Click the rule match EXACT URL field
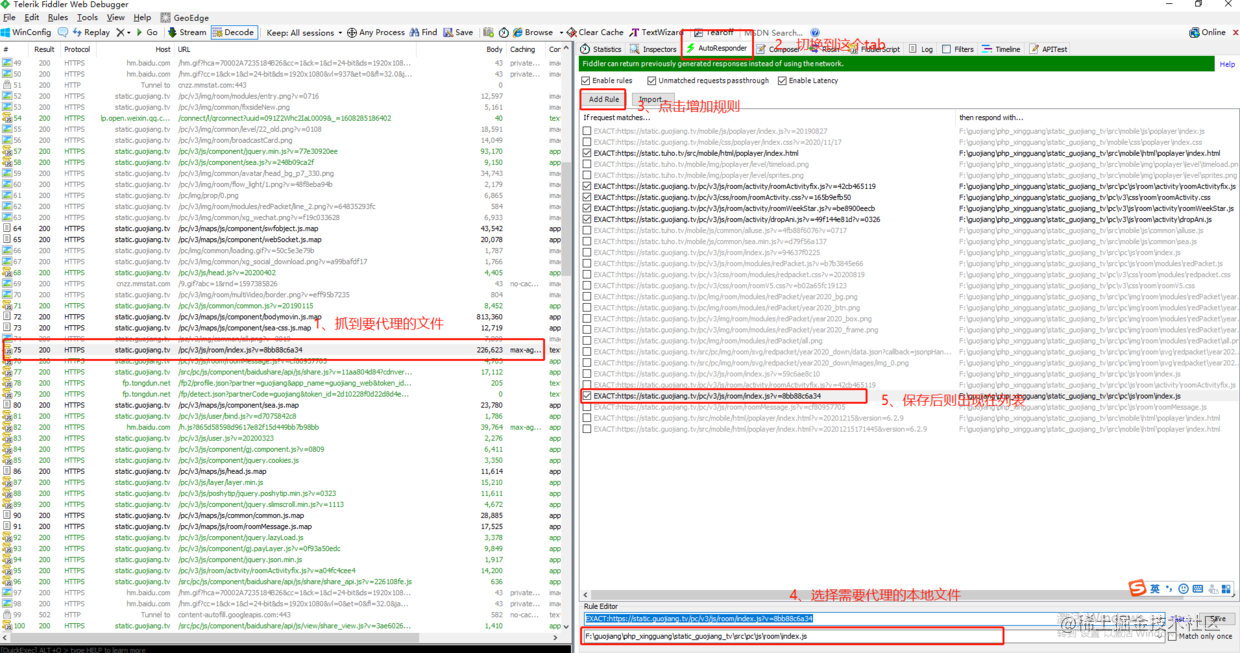 pyautogui.click(x=874, y=619)
